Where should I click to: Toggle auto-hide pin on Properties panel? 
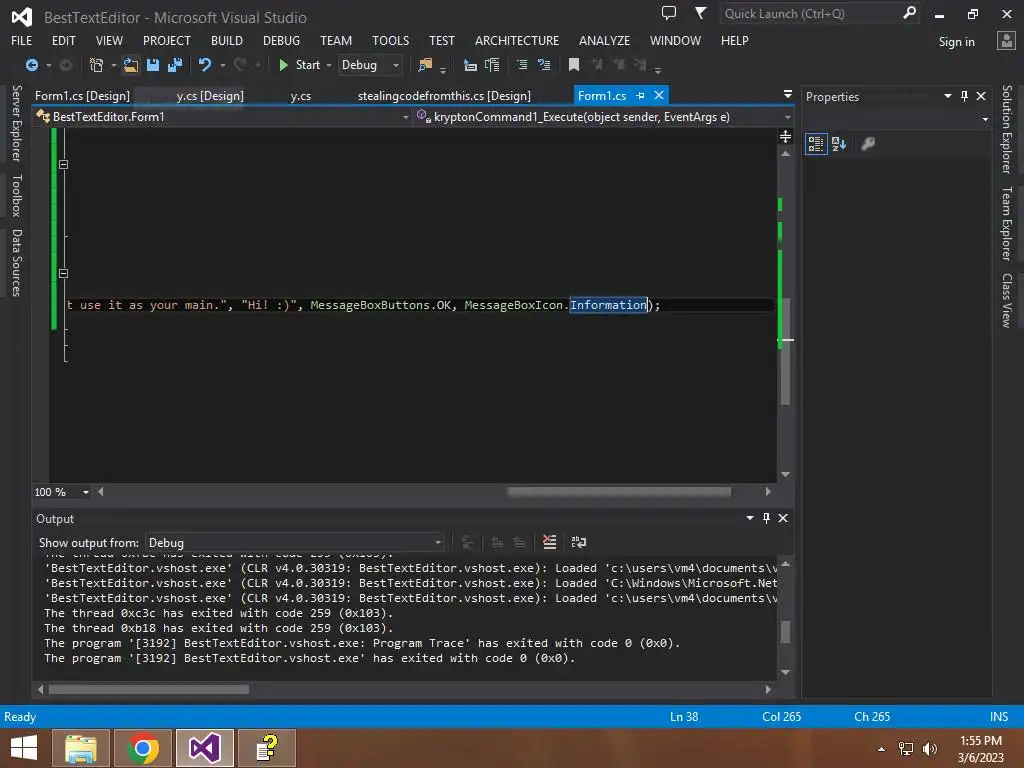point(965,96)
